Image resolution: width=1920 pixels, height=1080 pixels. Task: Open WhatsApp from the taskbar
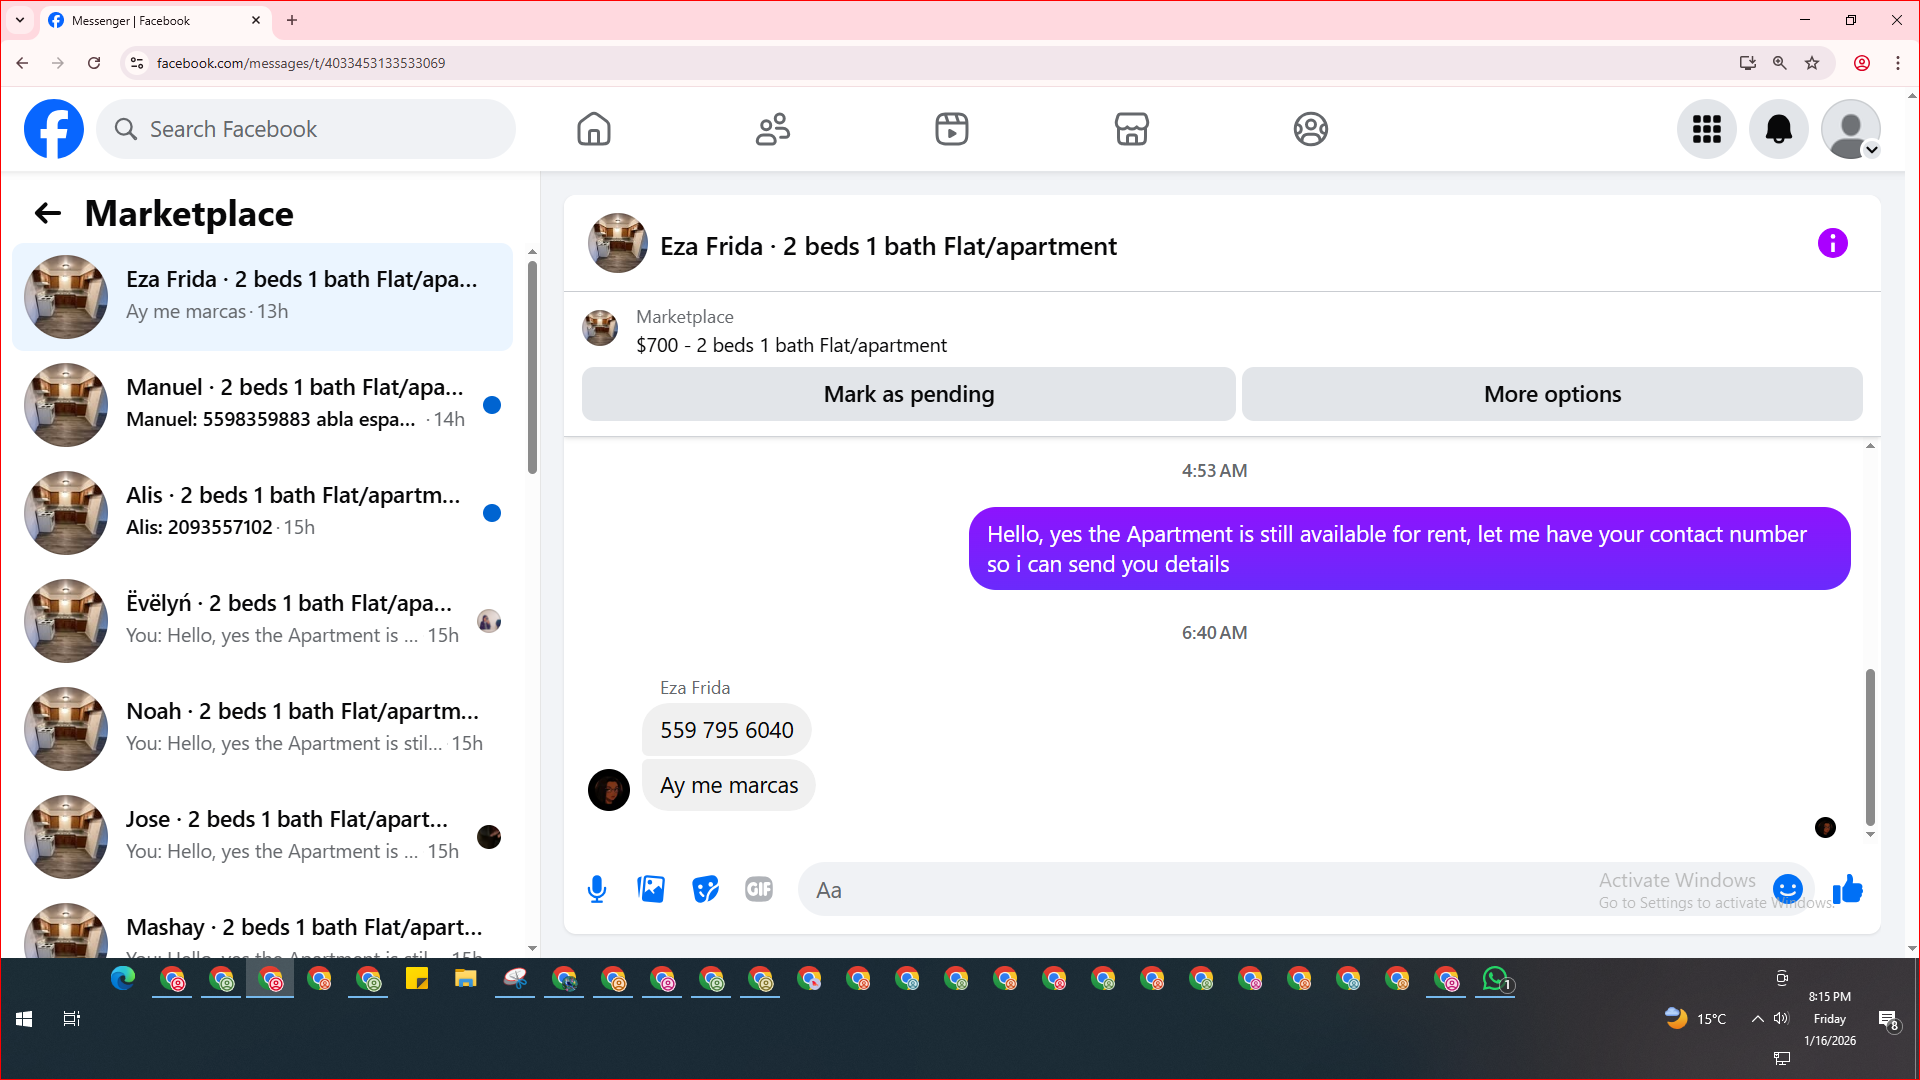1495,979
